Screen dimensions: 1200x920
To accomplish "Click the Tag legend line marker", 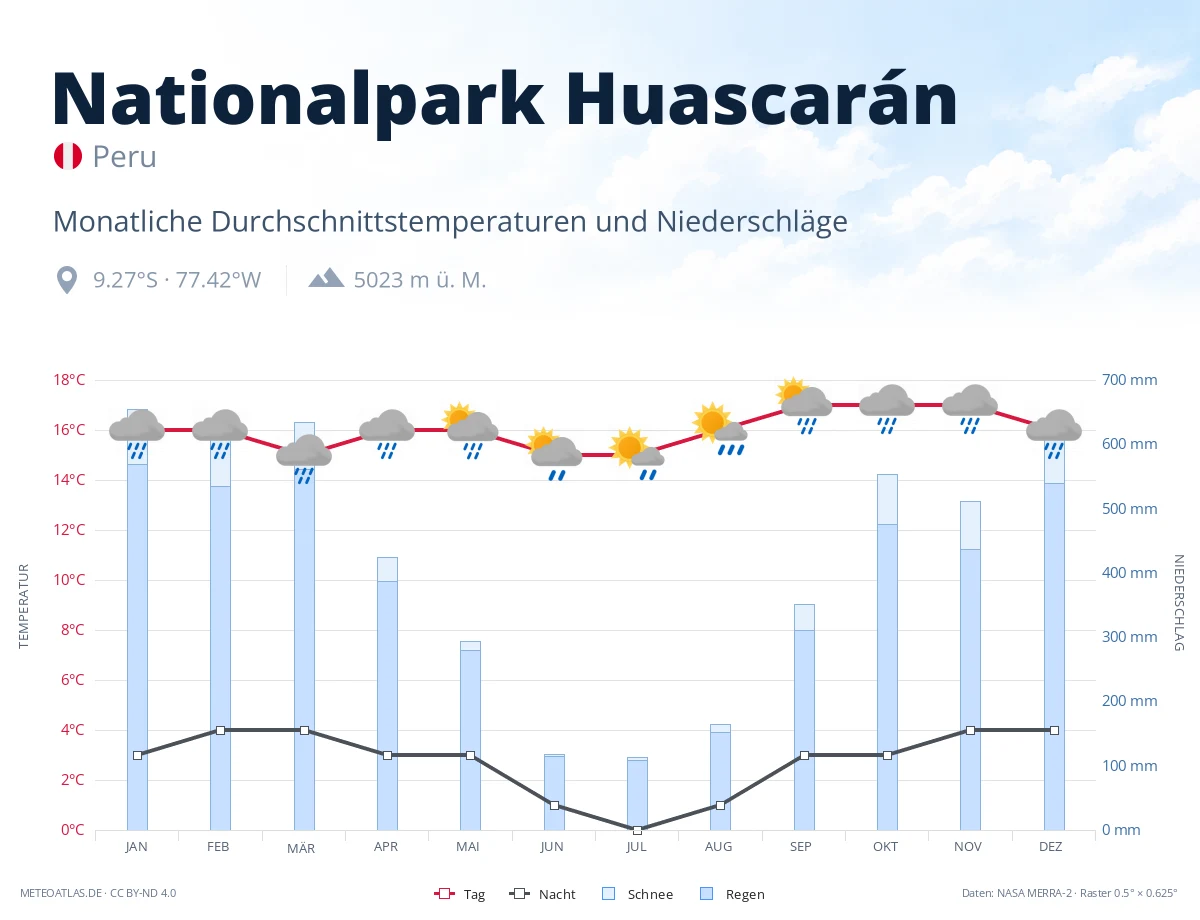I will (x=445, y=894).
